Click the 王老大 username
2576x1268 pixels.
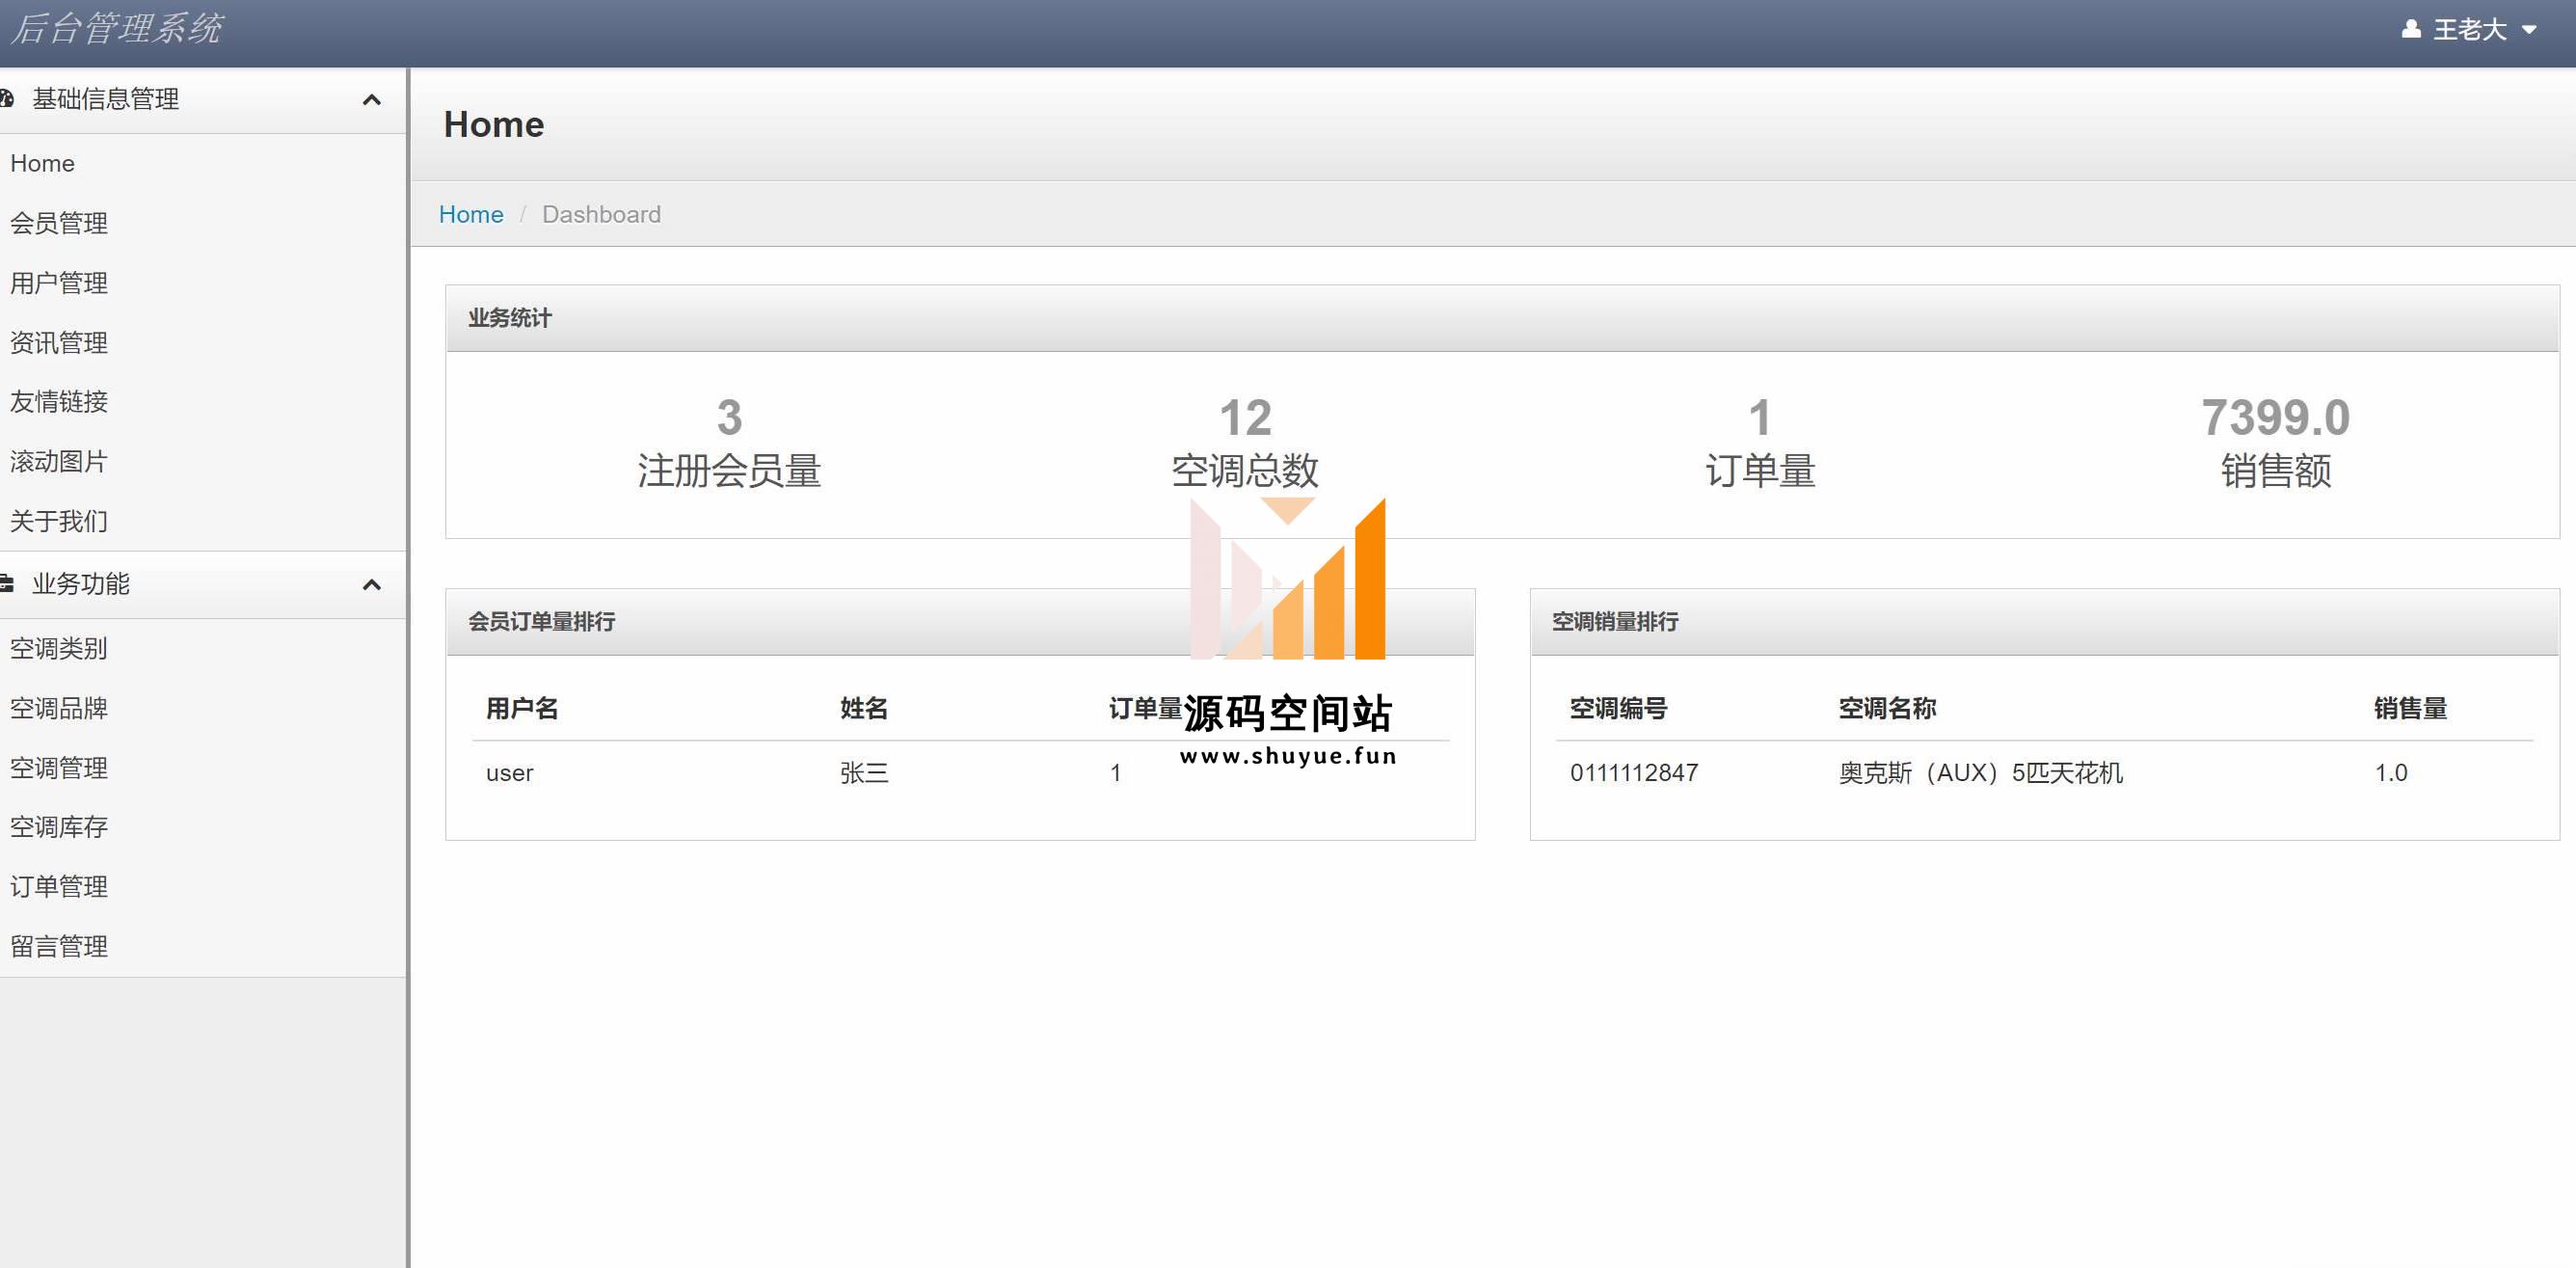2470,30
